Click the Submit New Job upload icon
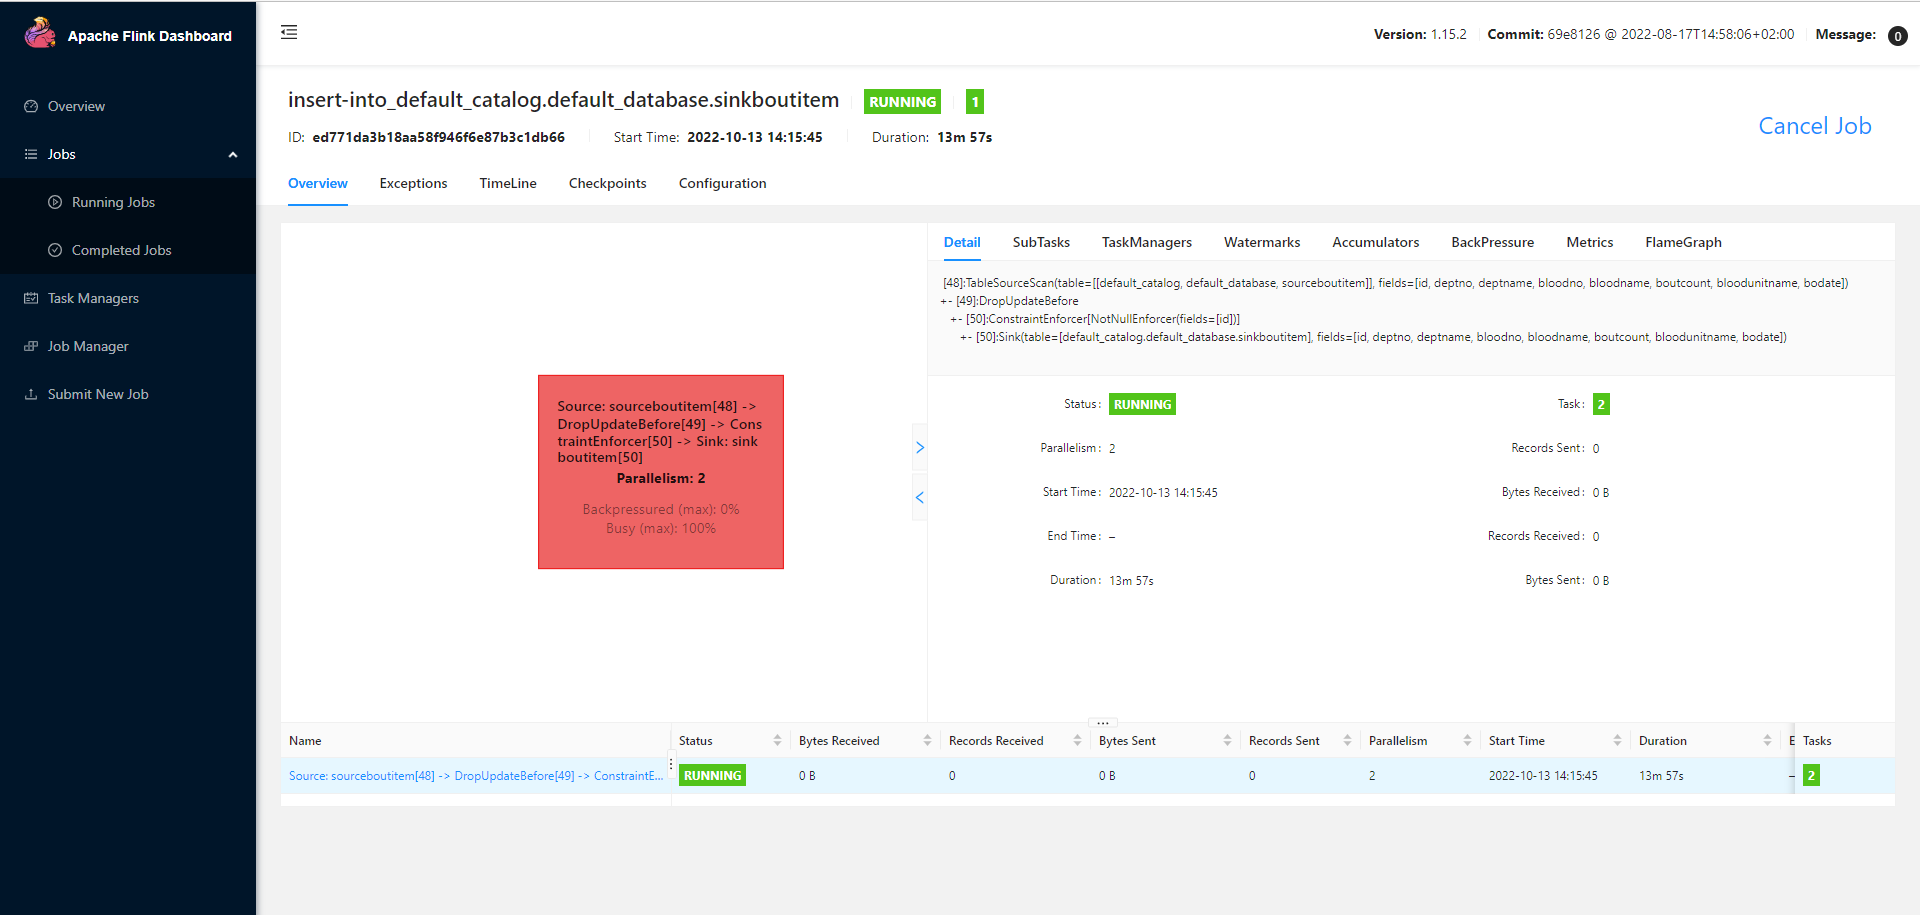 click(31, 394)
